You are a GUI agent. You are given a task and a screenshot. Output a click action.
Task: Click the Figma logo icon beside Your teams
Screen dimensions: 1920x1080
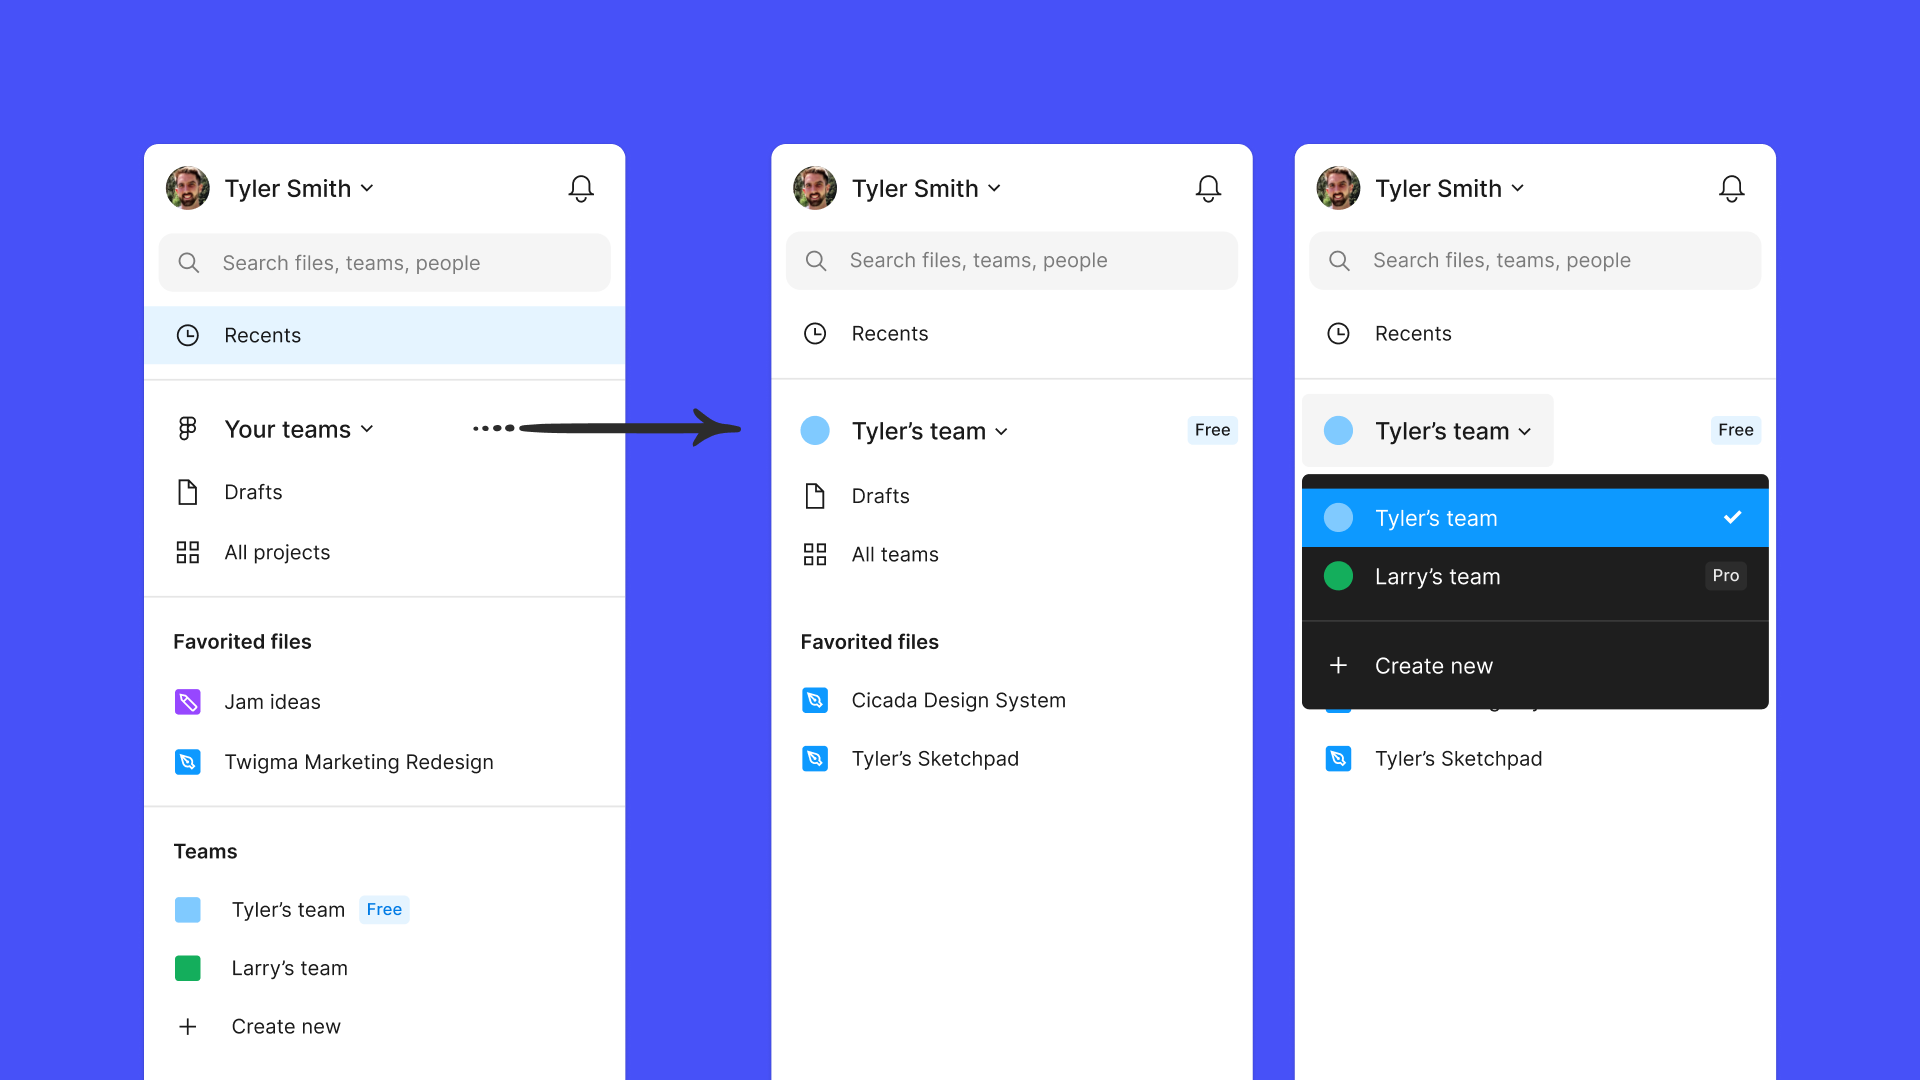[x=187, y=429]
